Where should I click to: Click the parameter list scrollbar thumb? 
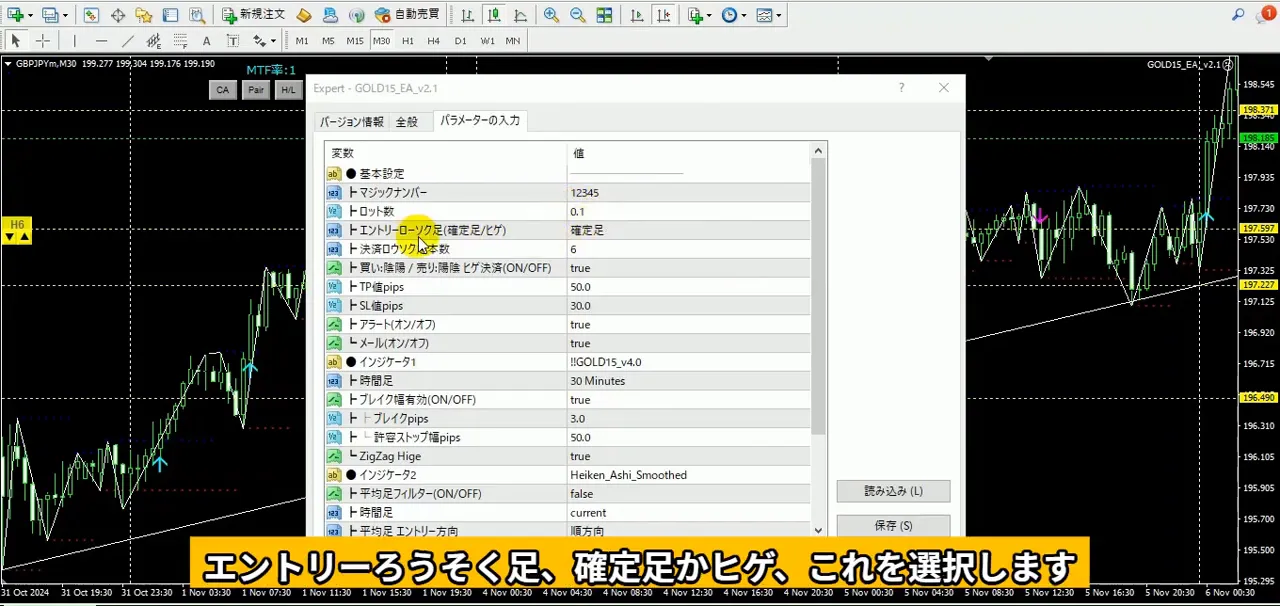tap(818, 296)
